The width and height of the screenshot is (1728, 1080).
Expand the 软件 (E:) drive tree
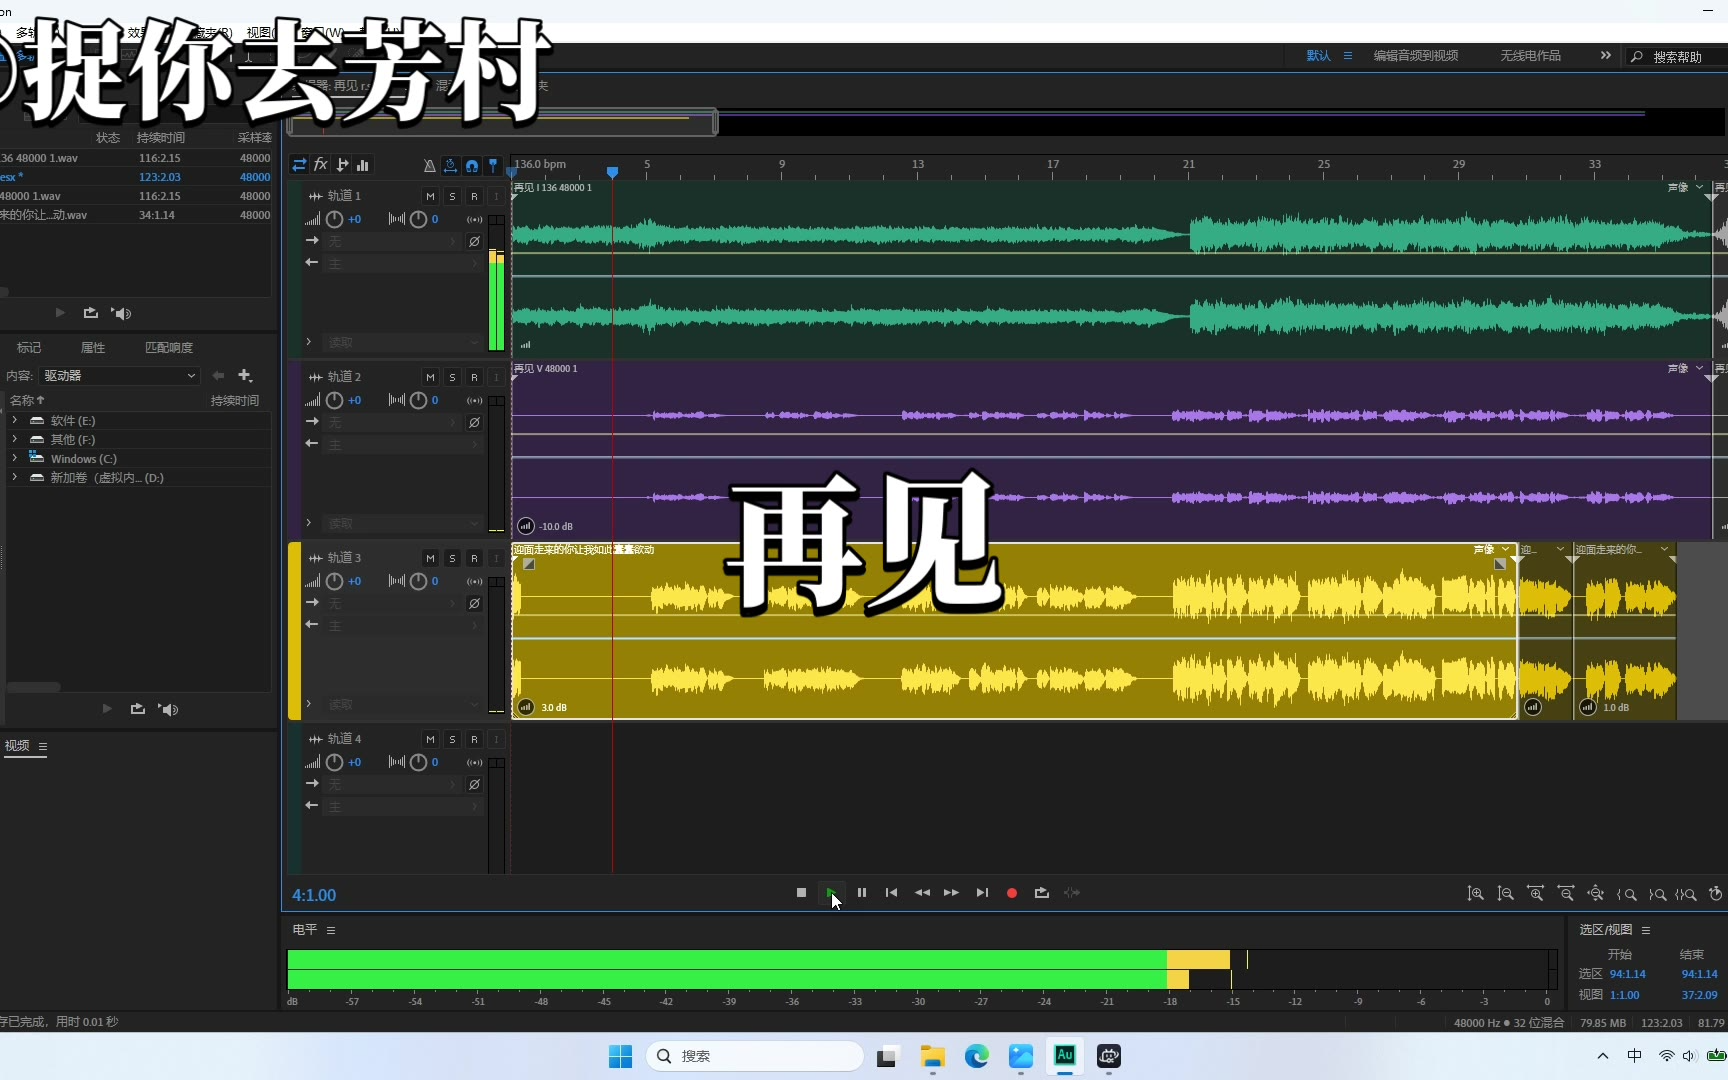(15, 421)
